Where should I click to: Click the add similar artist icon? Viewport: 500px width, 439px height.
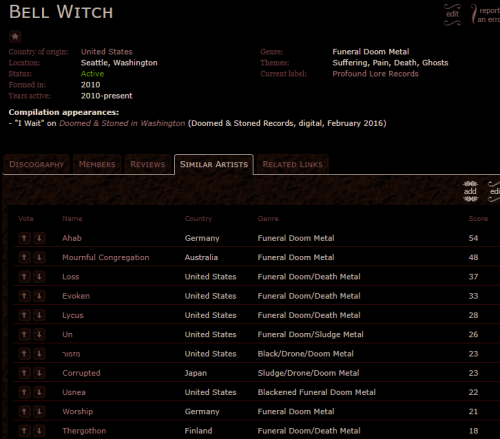(x=470, y=191)
